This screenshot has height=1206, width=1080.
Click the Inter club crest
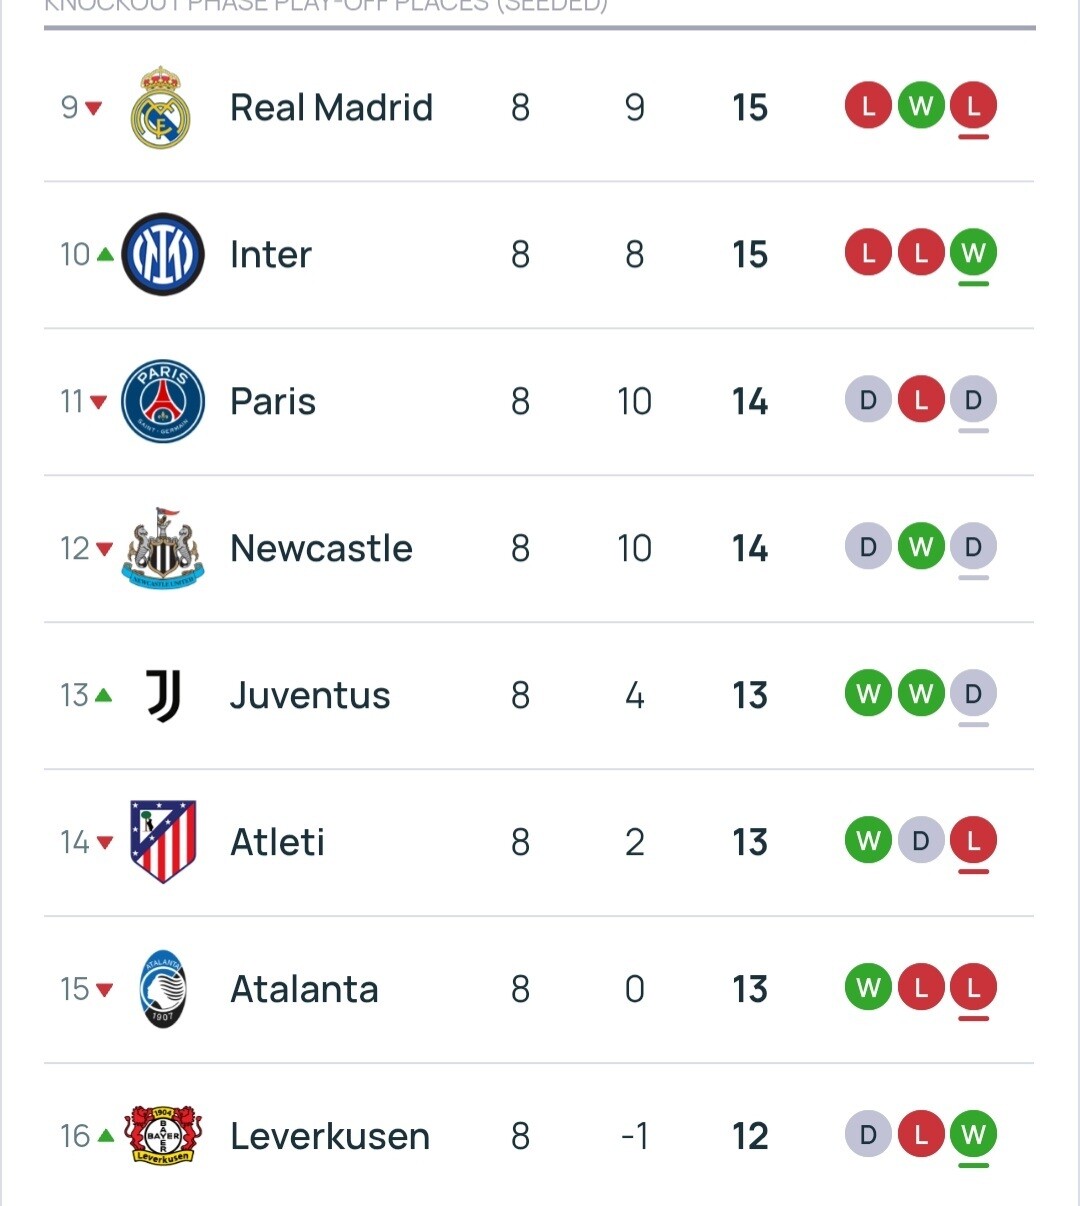[163, 254]
